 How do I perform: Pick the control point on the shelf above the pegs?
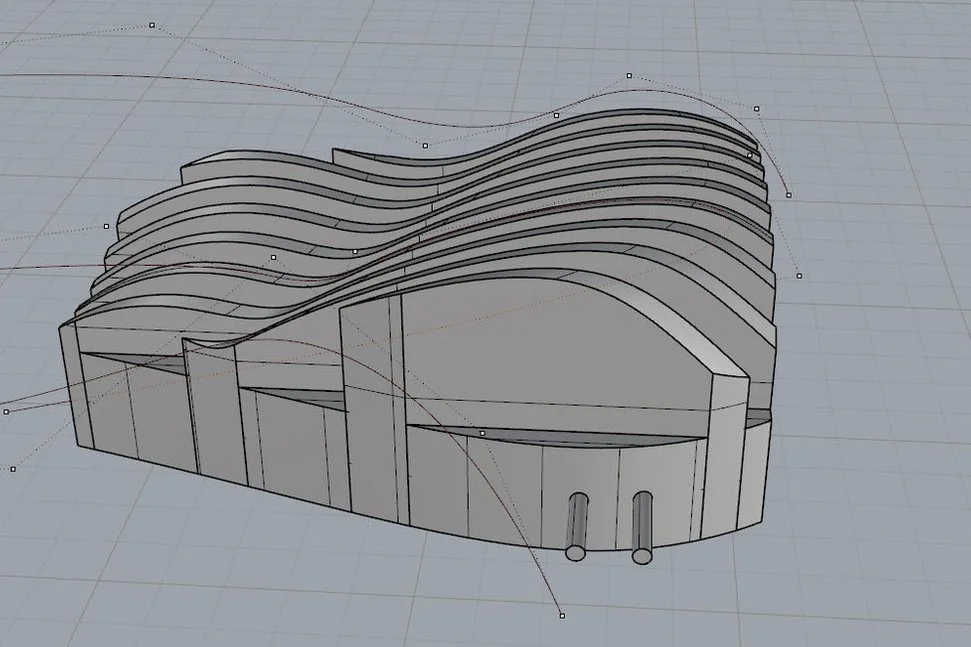(482, 433)
